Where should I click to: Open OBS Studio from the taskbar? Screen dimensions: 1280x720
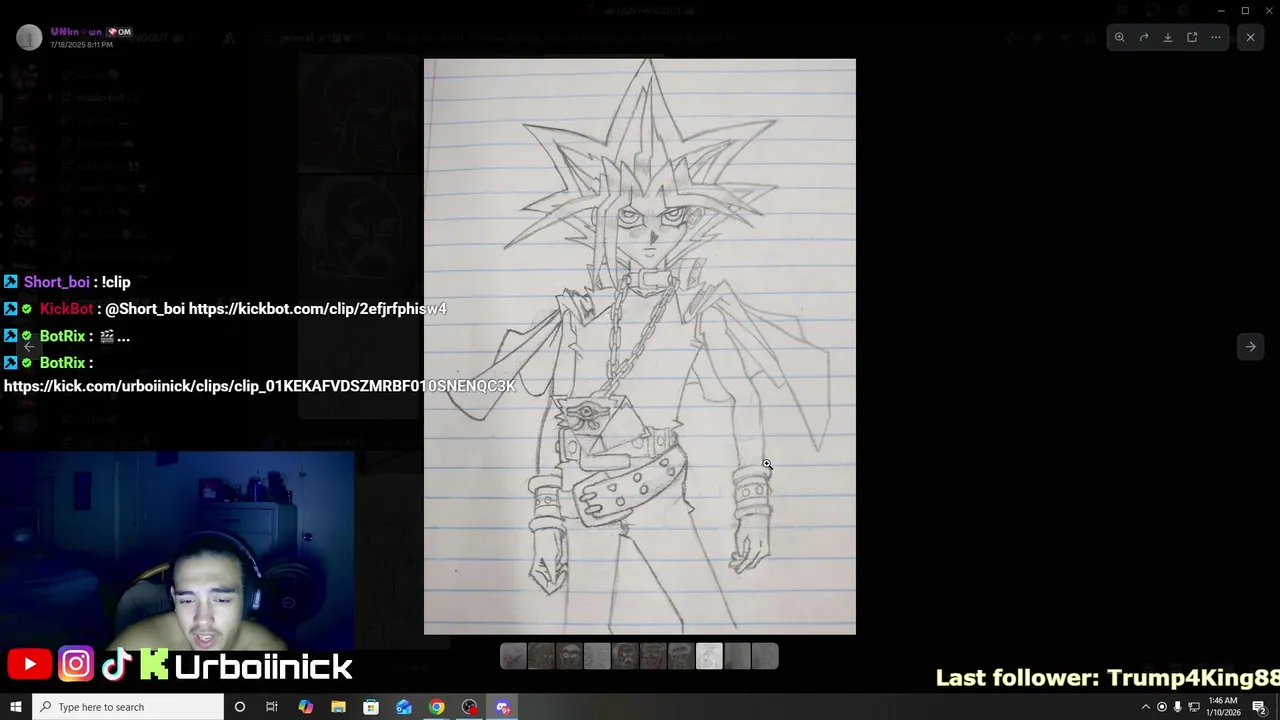[470, 707]
